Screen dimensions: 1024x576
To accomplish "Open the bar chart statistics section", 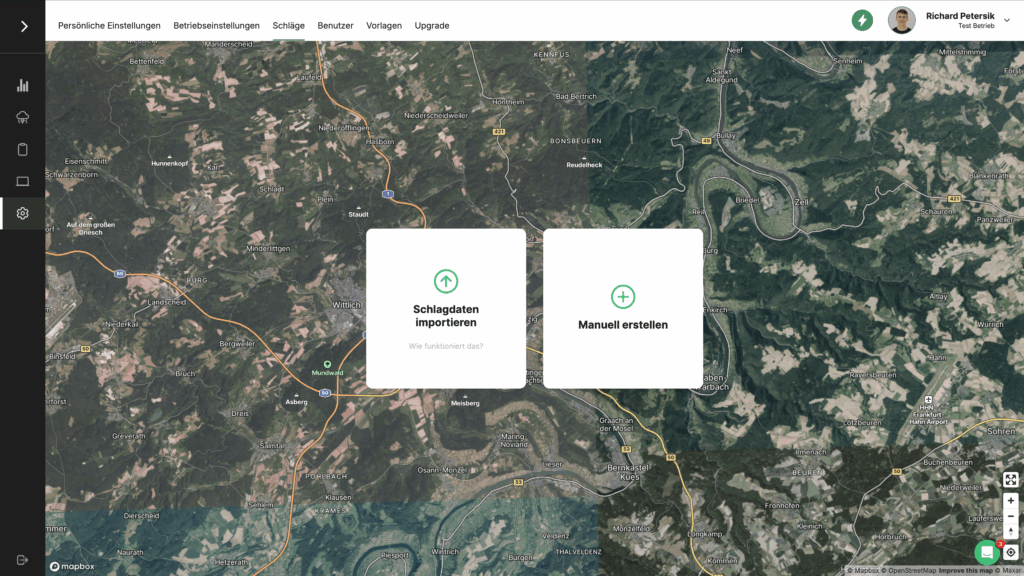I will [22, 86].
